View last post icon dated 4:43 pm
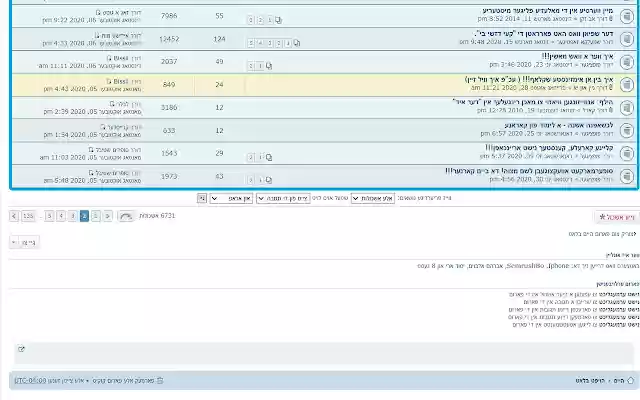This screenshot has height=400, width=640. coord(109,81)
